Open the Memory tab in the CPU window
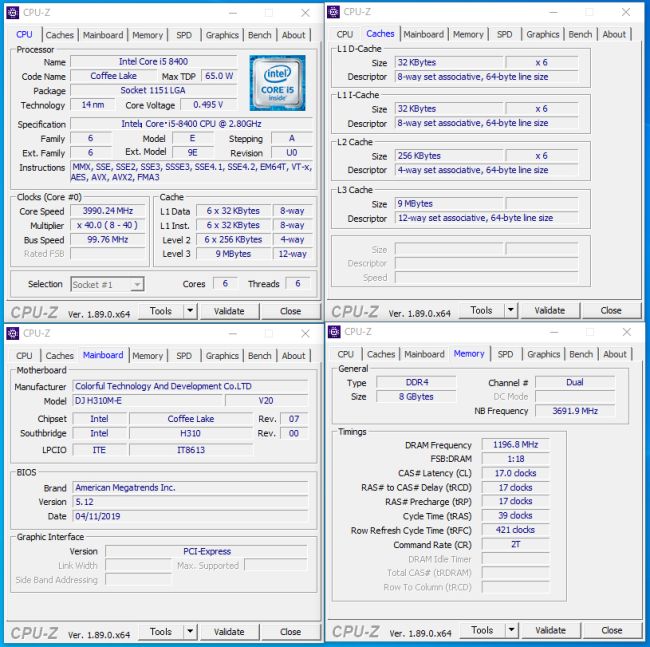 [148, 35]
